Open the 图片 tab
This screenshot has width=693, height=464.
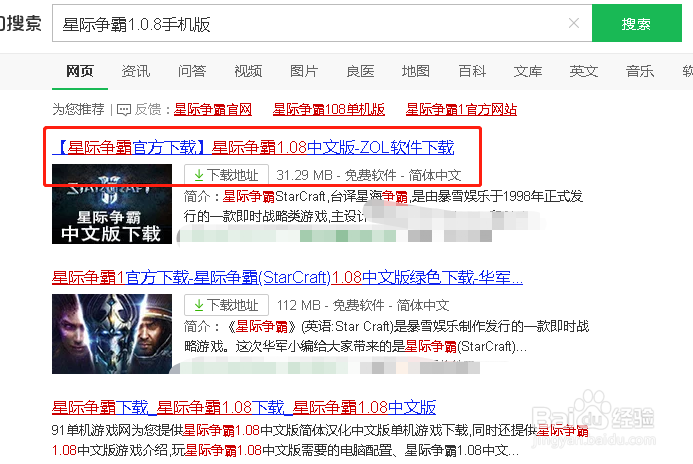[x=304, y=71]
